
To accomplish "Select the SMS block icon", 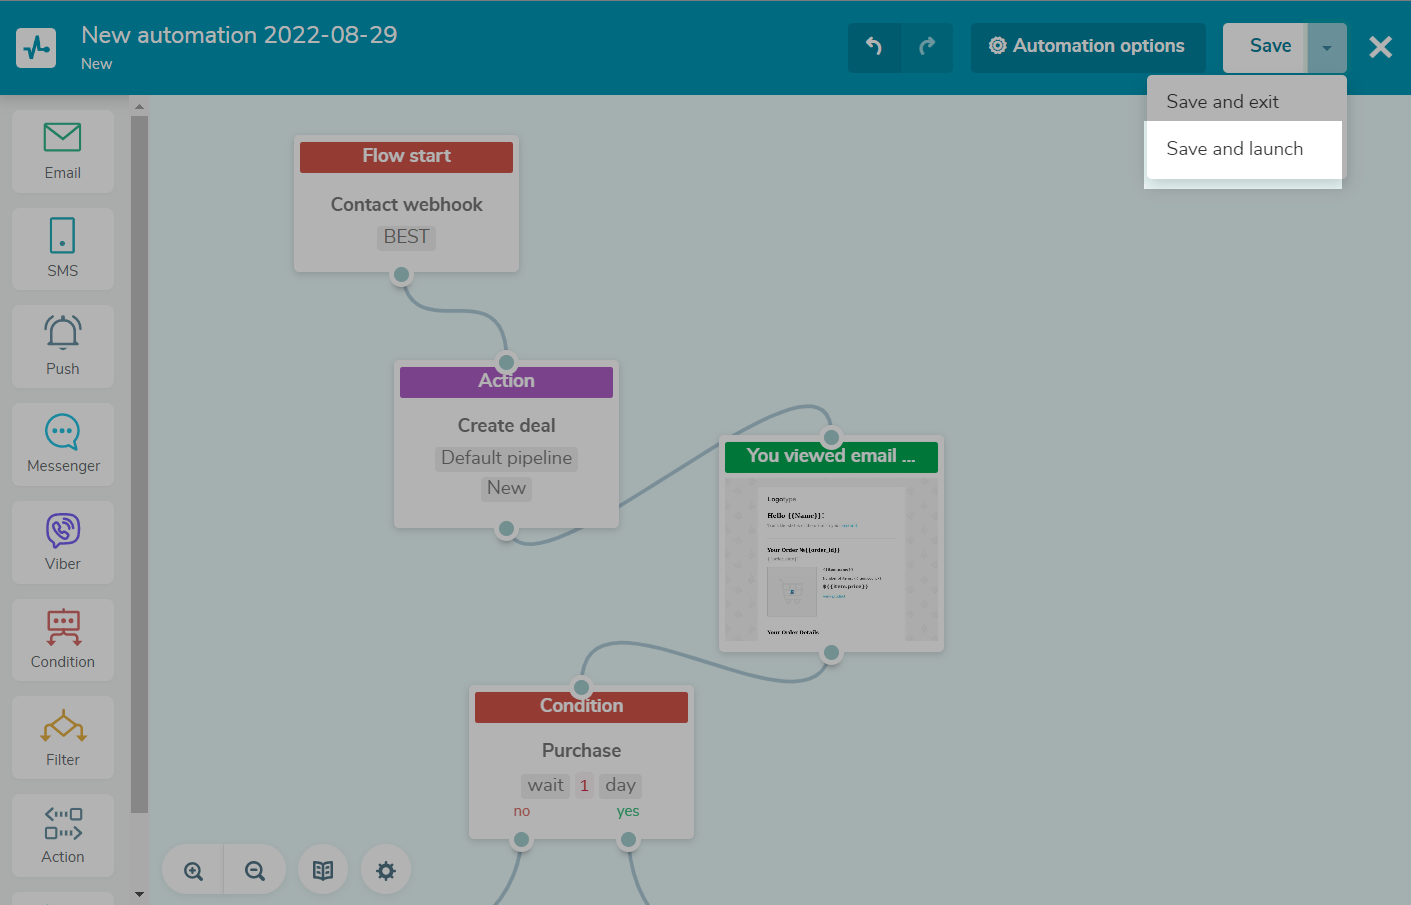I will 62,249.
